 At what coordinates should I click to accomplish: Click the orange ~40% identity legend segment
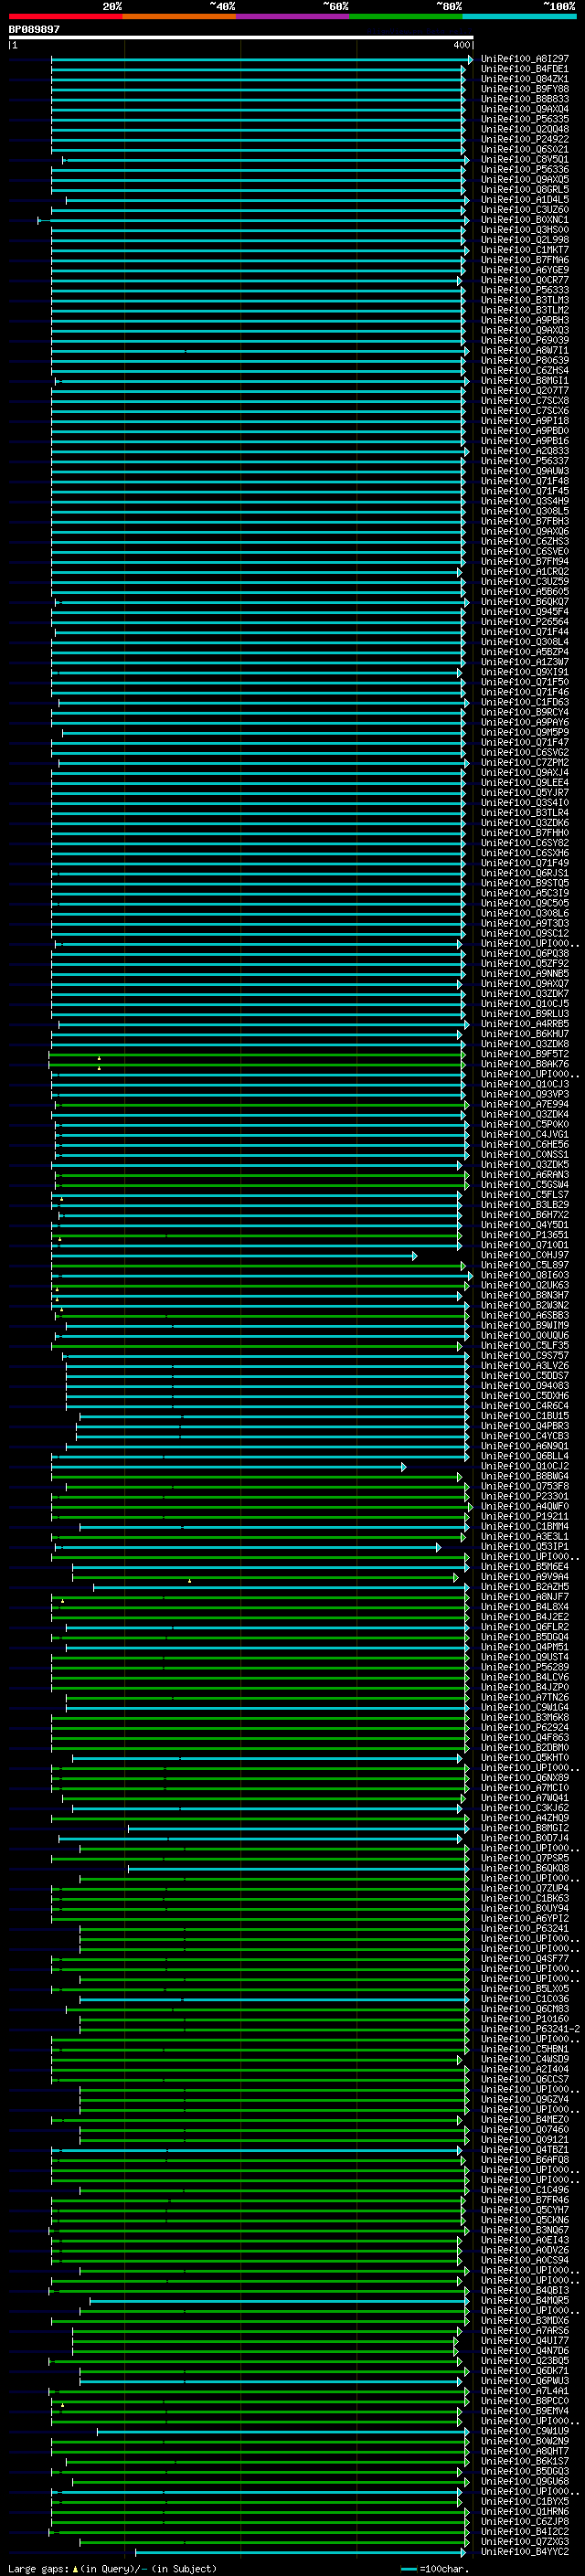click(179, 16)
